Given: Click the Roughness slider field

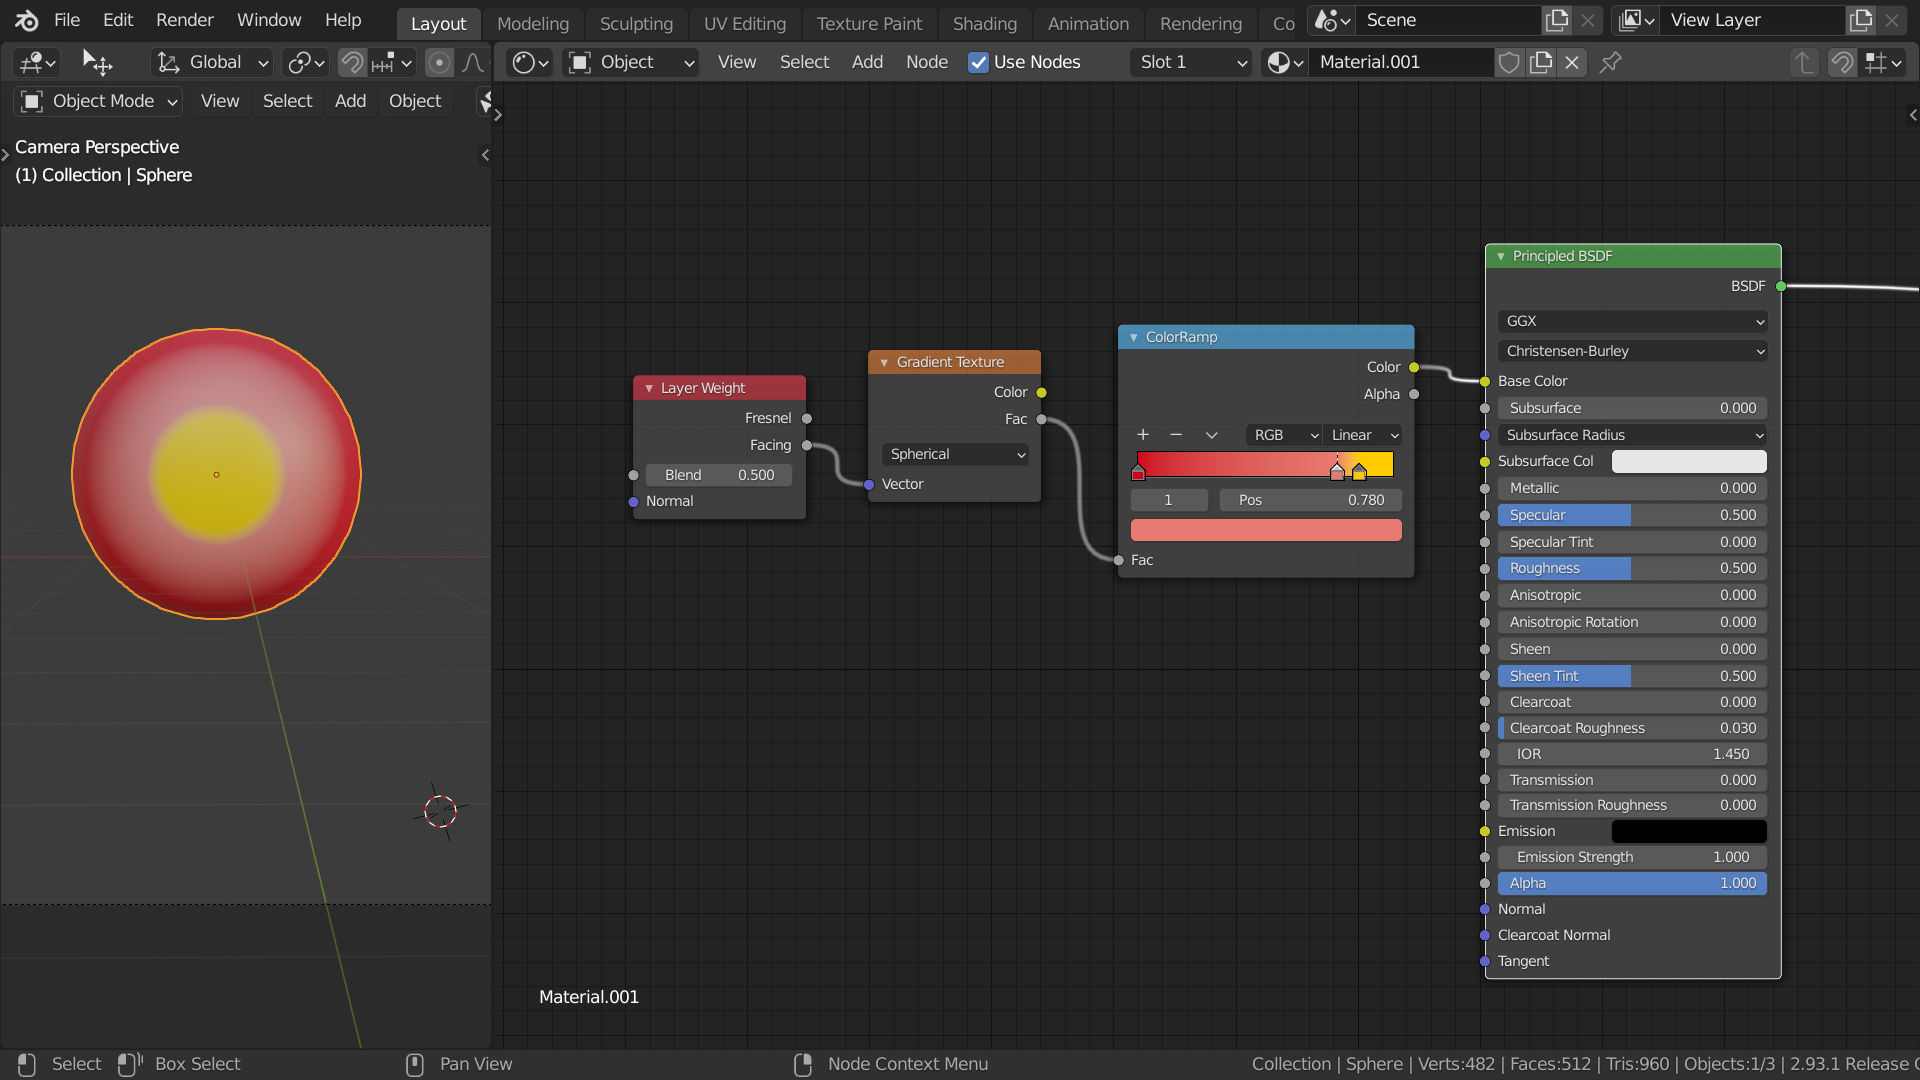Looking at the screenshot, I should coord(1633,568).
